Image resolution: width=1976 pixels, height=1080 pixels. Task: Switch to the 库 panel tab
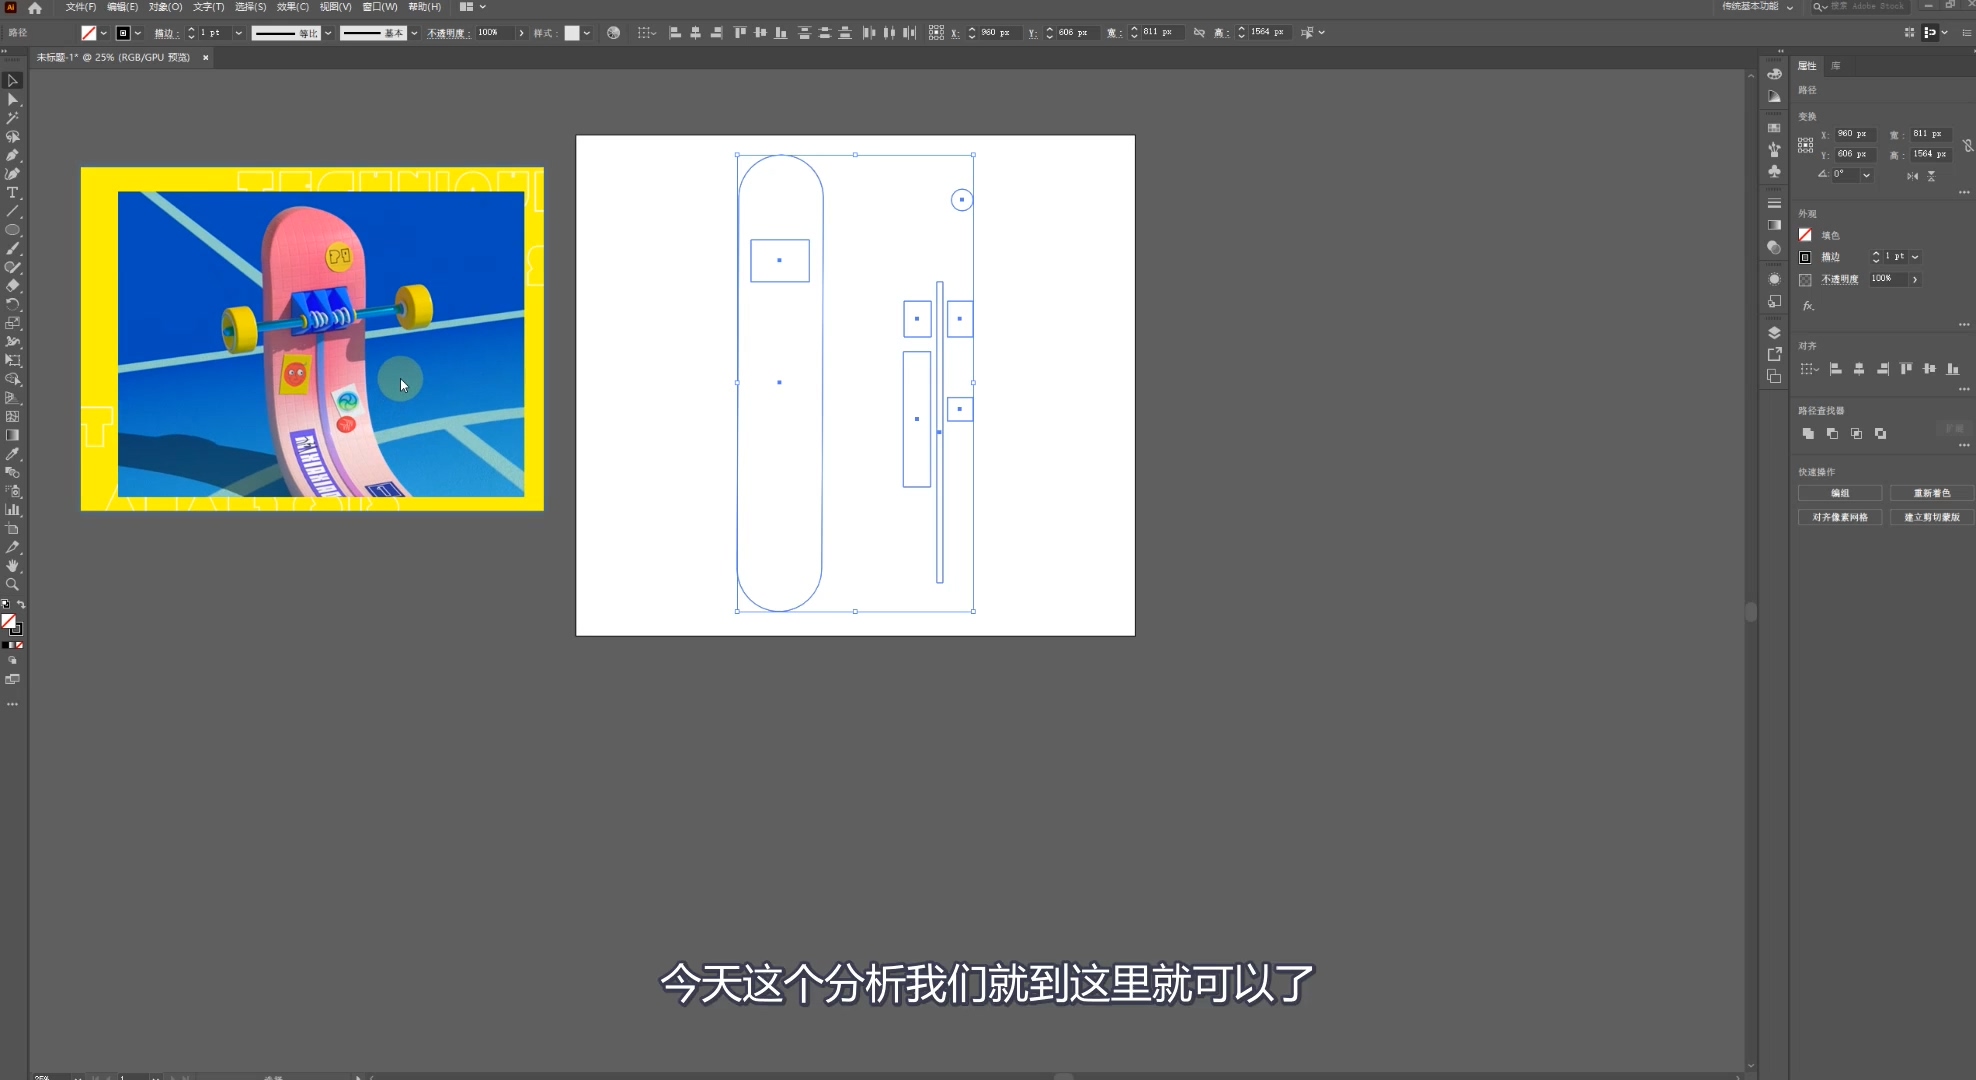(1836, 66)
